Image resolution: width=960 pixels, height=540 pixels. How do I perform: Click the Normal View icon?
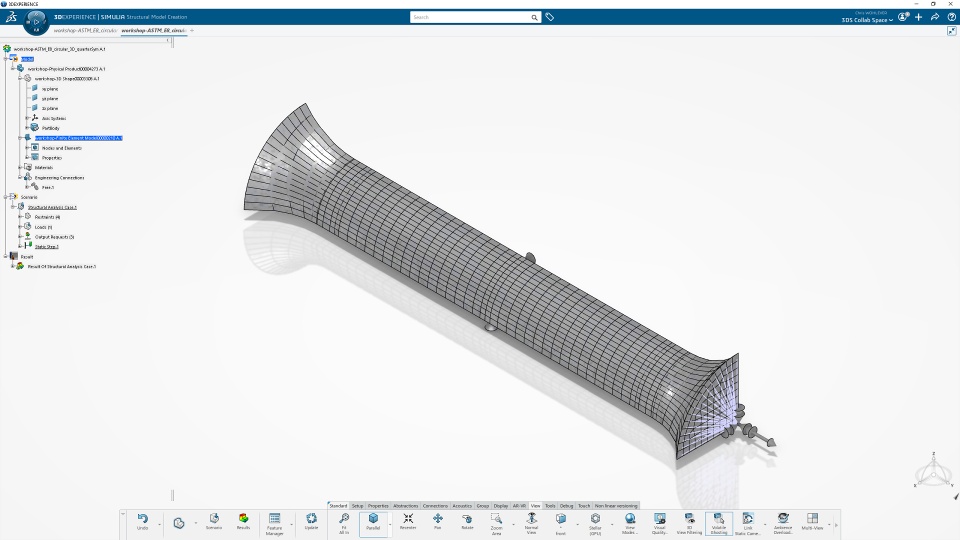pos(531,519)
